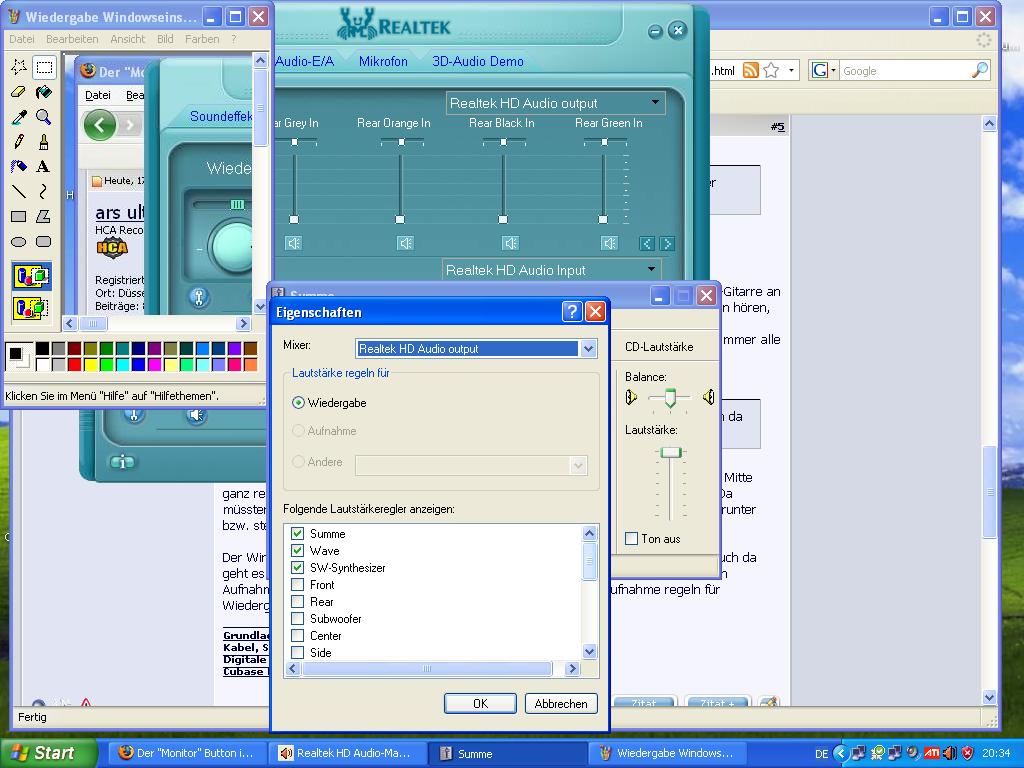
Task: Select the rectangular selection tool in Paint
Action: (x=44, y=67)
